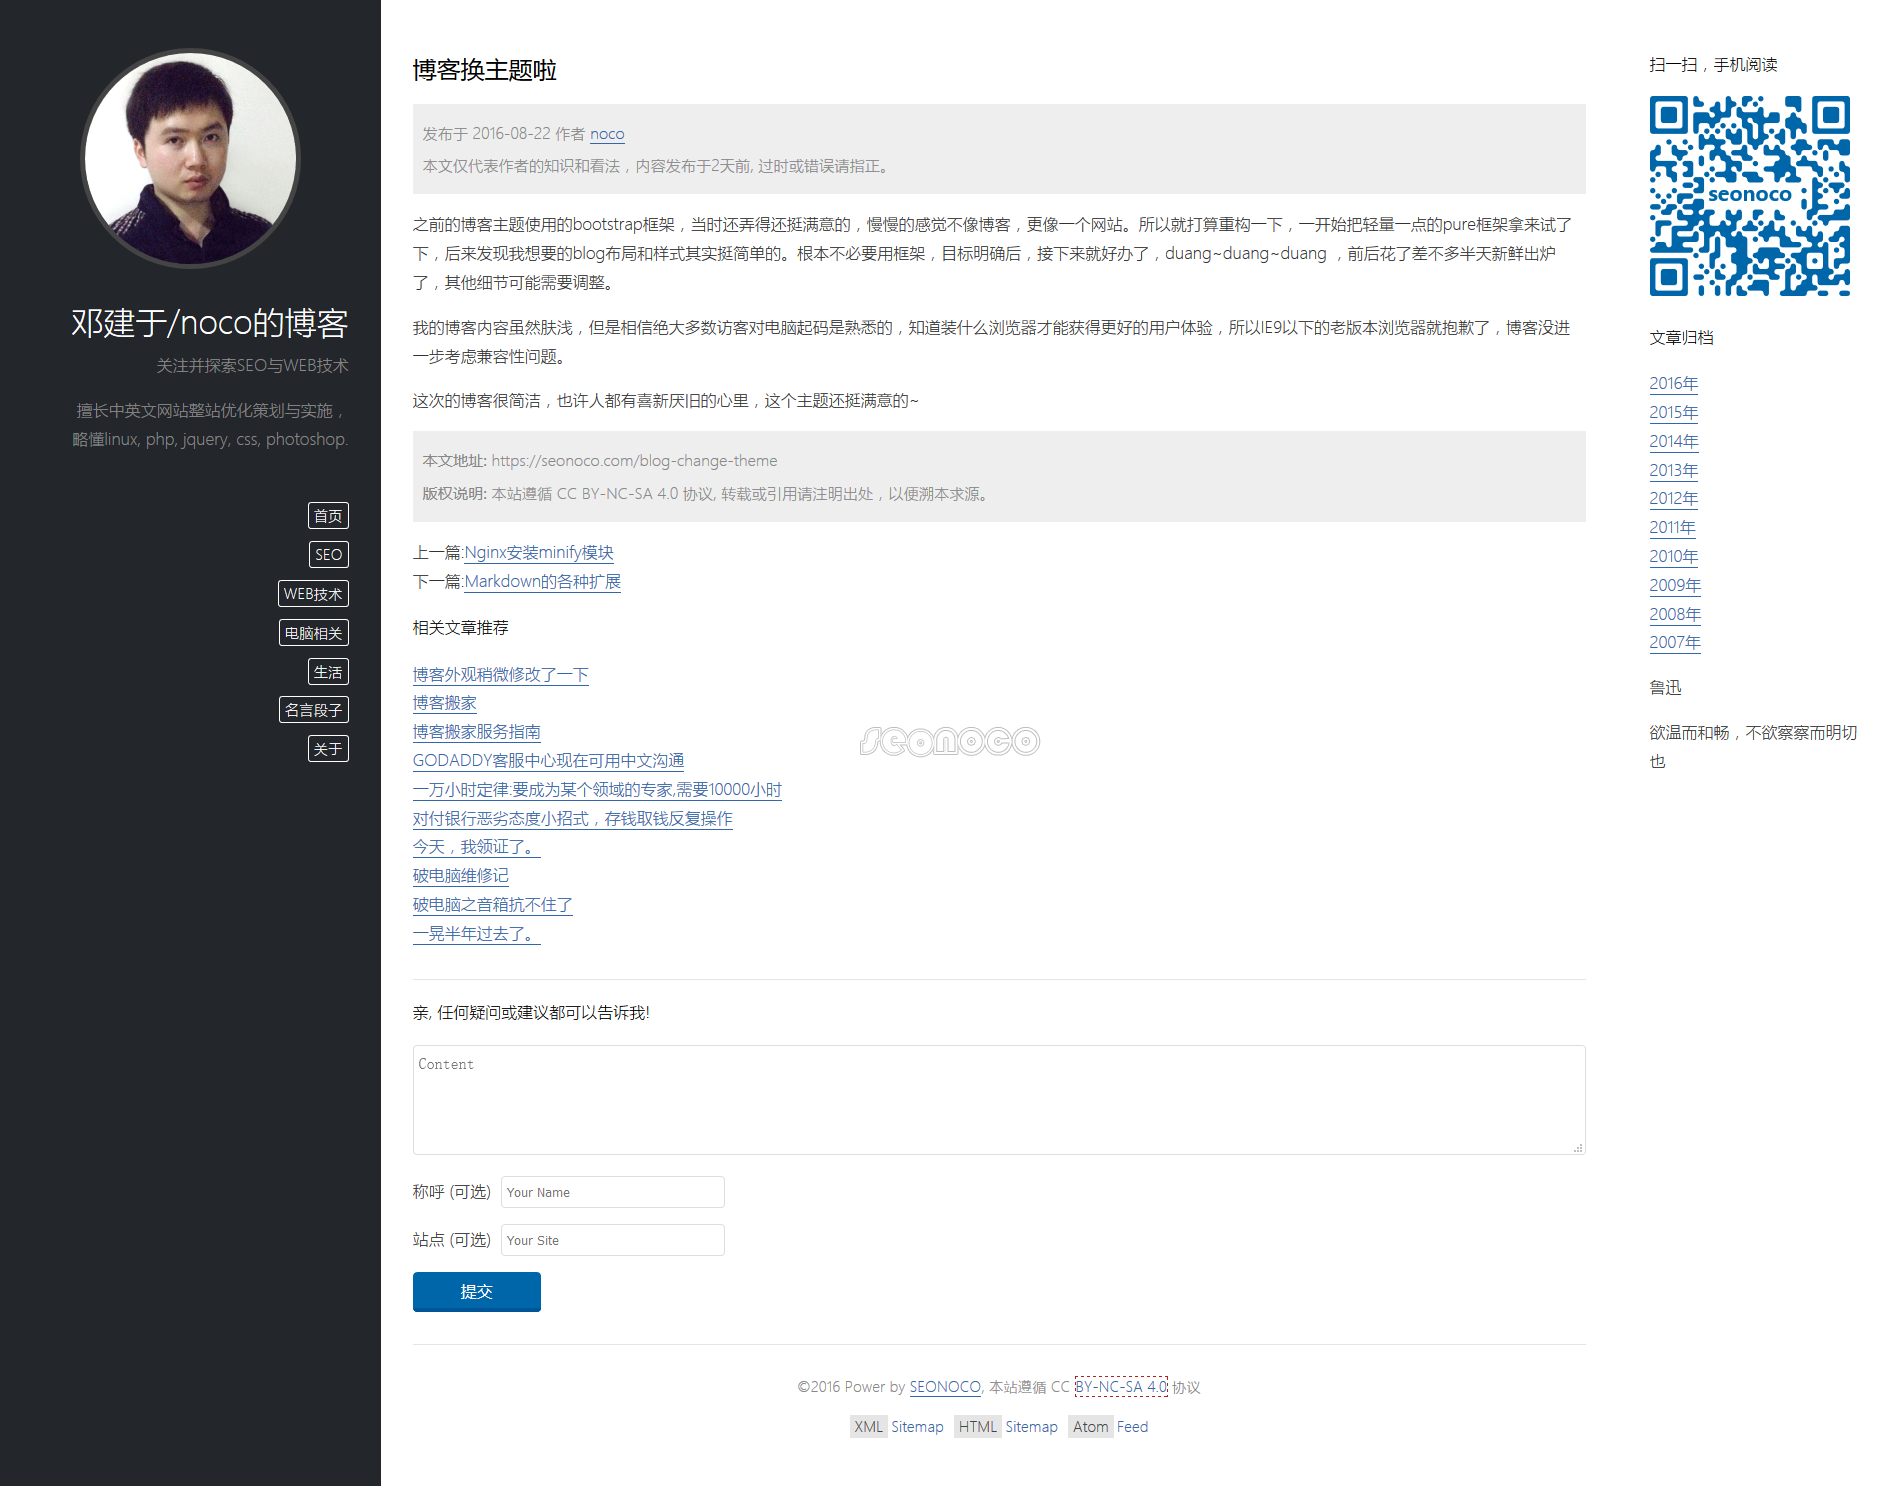This screenshot has width=1903, height=1486.
Task: Open next post Markdown的各种扩展
Action: click(542, 582)
